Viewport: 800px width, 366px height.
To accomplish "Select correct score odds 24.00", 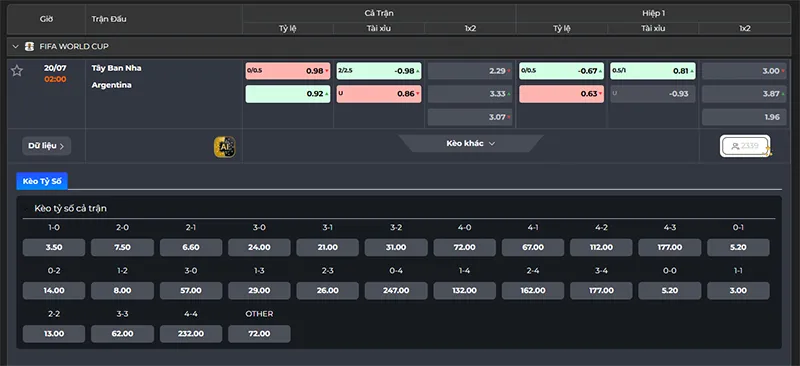I will tap(259, 247).
